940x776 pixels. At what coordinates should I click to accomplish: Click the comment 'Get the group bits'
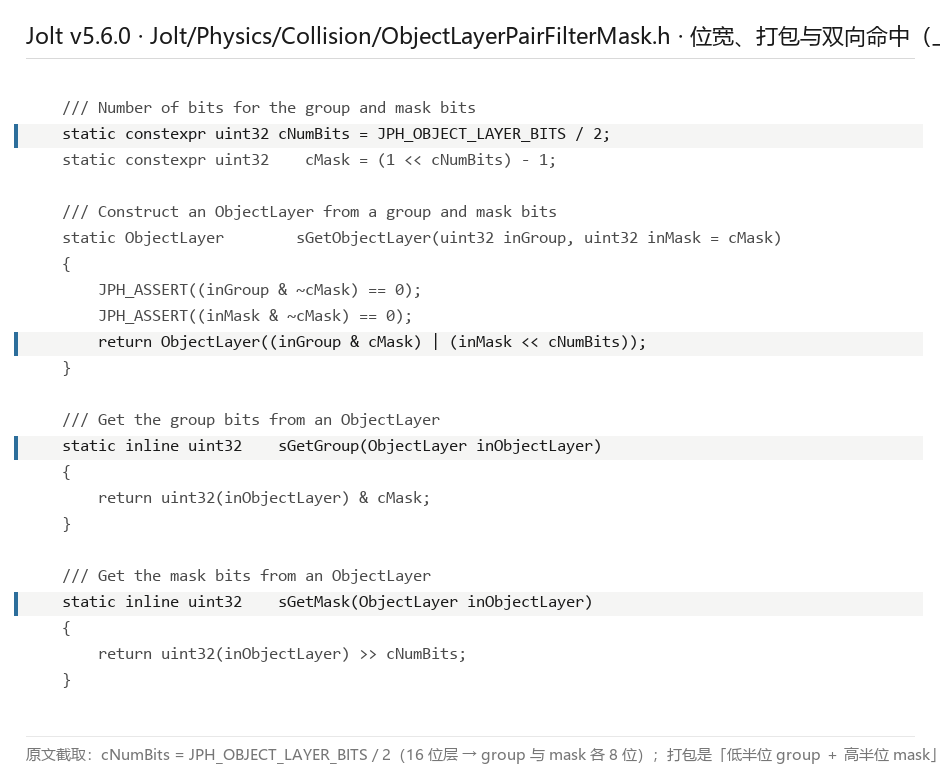tap(251, 420)
